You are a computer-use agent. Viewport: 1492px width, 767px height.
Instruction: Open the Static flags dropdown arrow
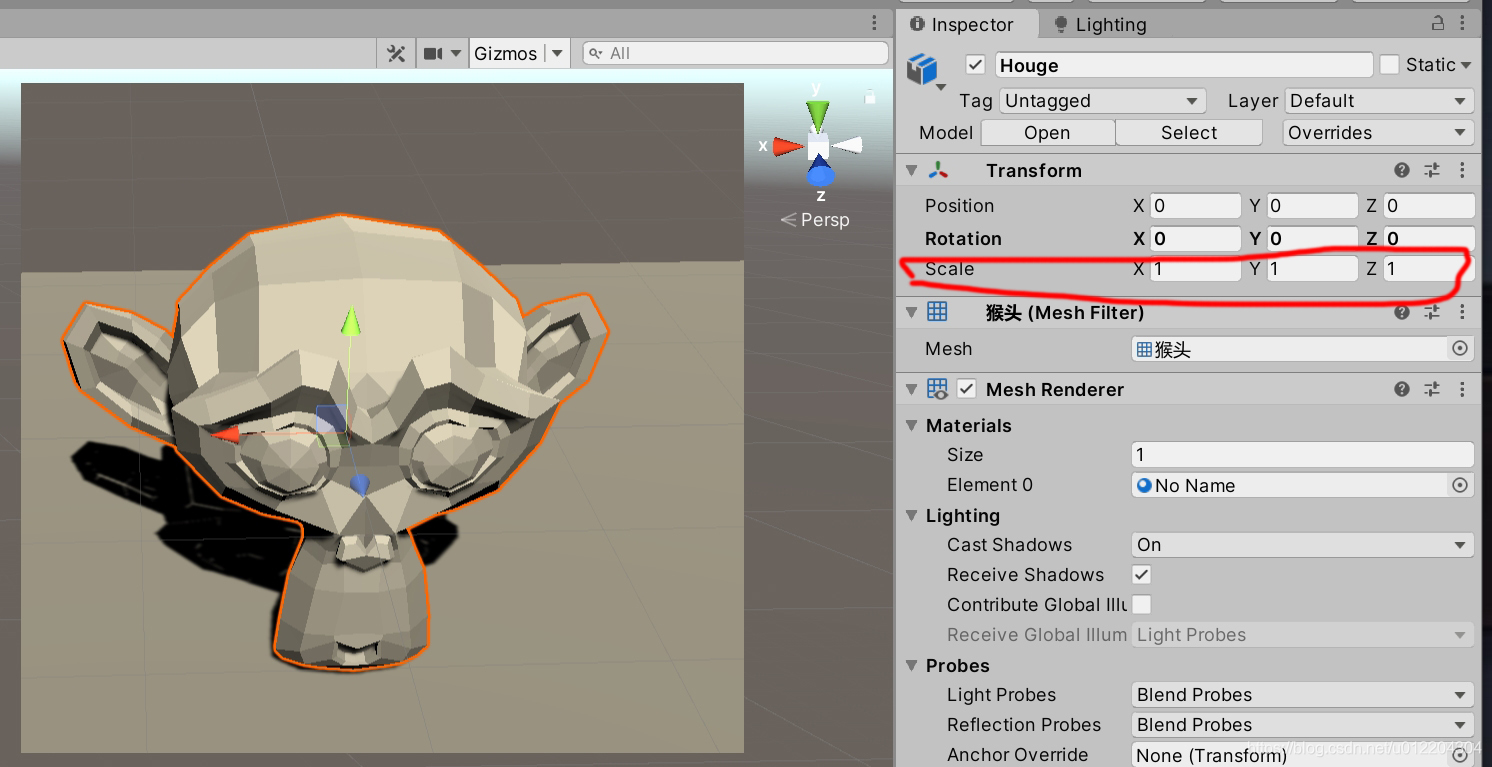pyautogui.click(x=1466, y=65)
